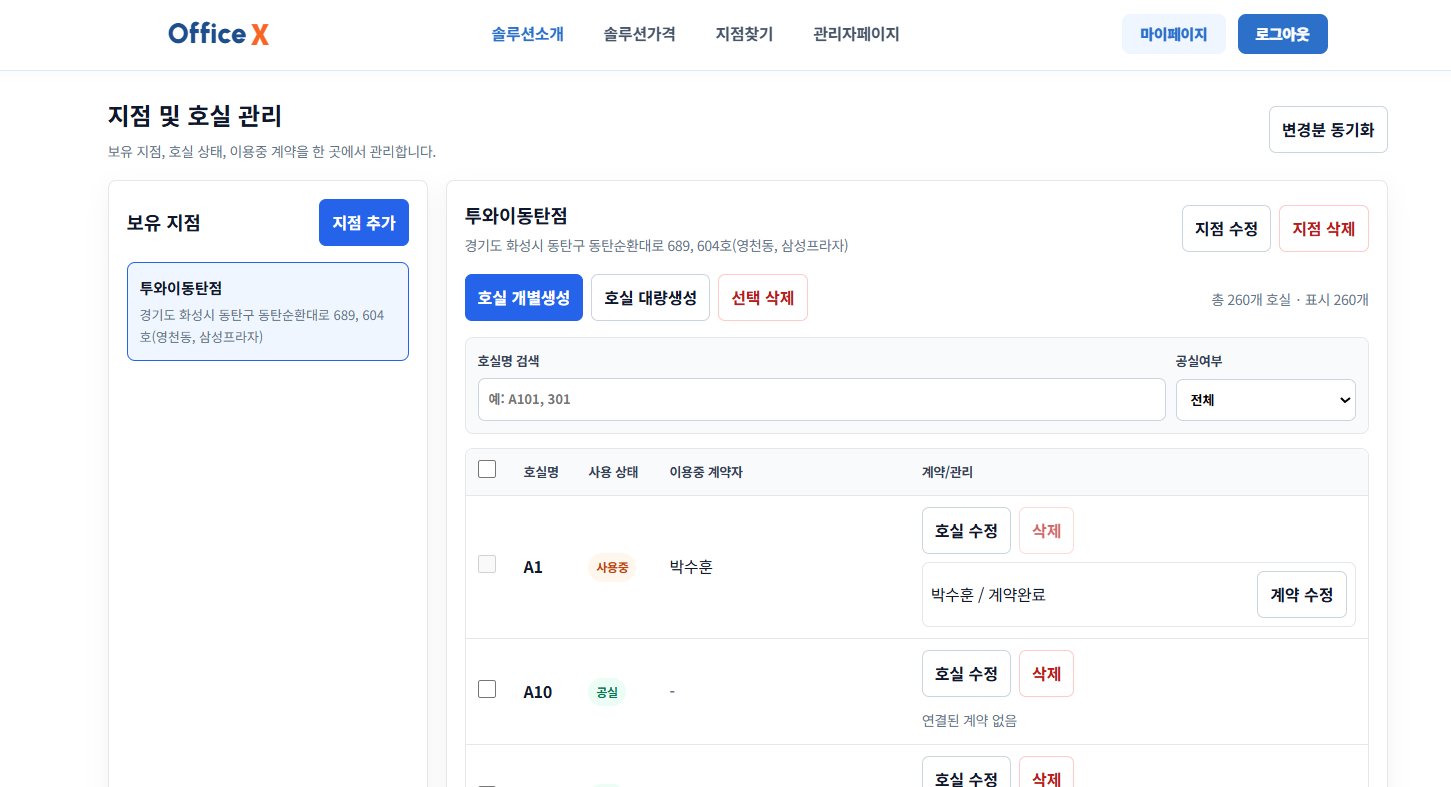Click the 지점 및 호실 관리 heading

(195, 116)
